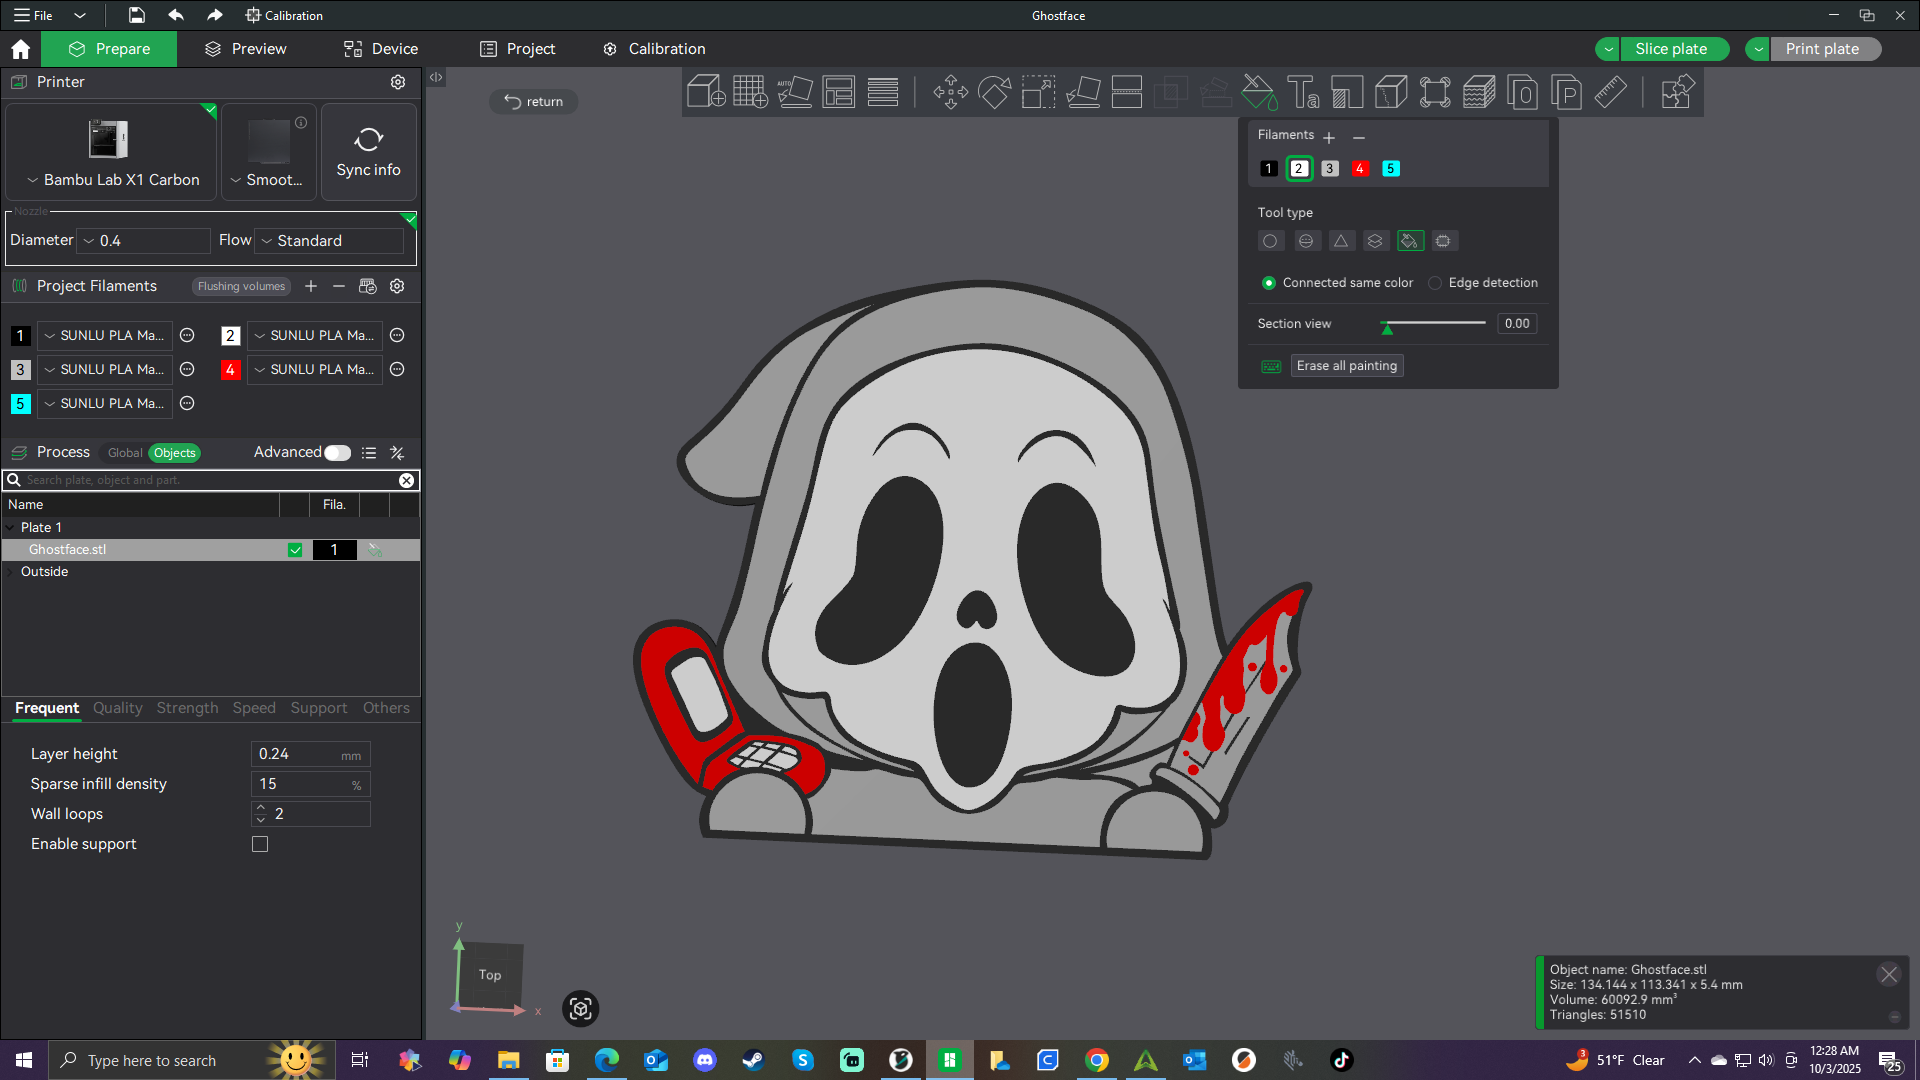Switch to the Project tab
The image size is (1920, 1080).
518,49
